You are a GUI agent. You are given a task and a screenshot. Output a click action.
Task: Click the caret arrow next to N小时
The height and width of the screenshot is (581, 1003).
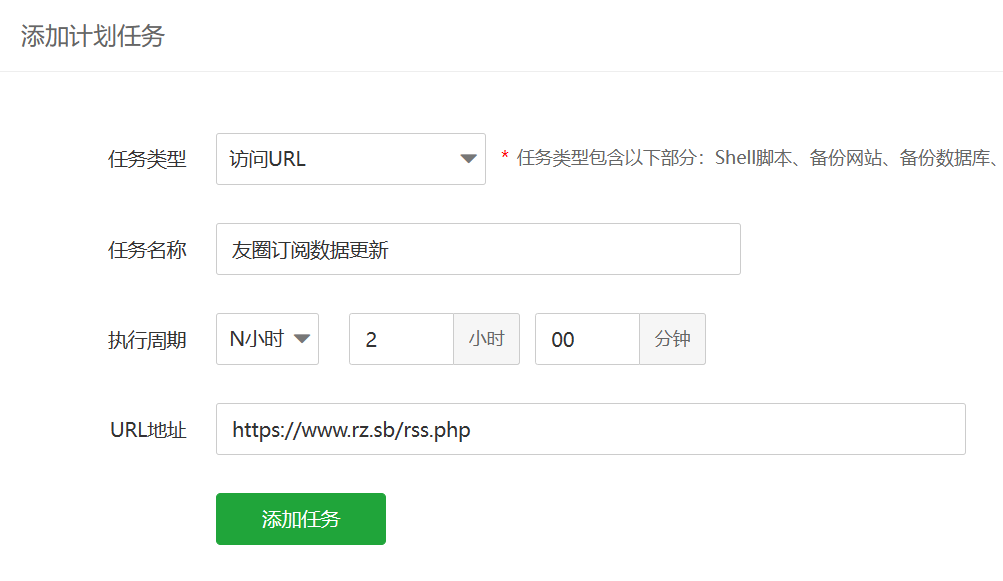[x=301, y=339]
